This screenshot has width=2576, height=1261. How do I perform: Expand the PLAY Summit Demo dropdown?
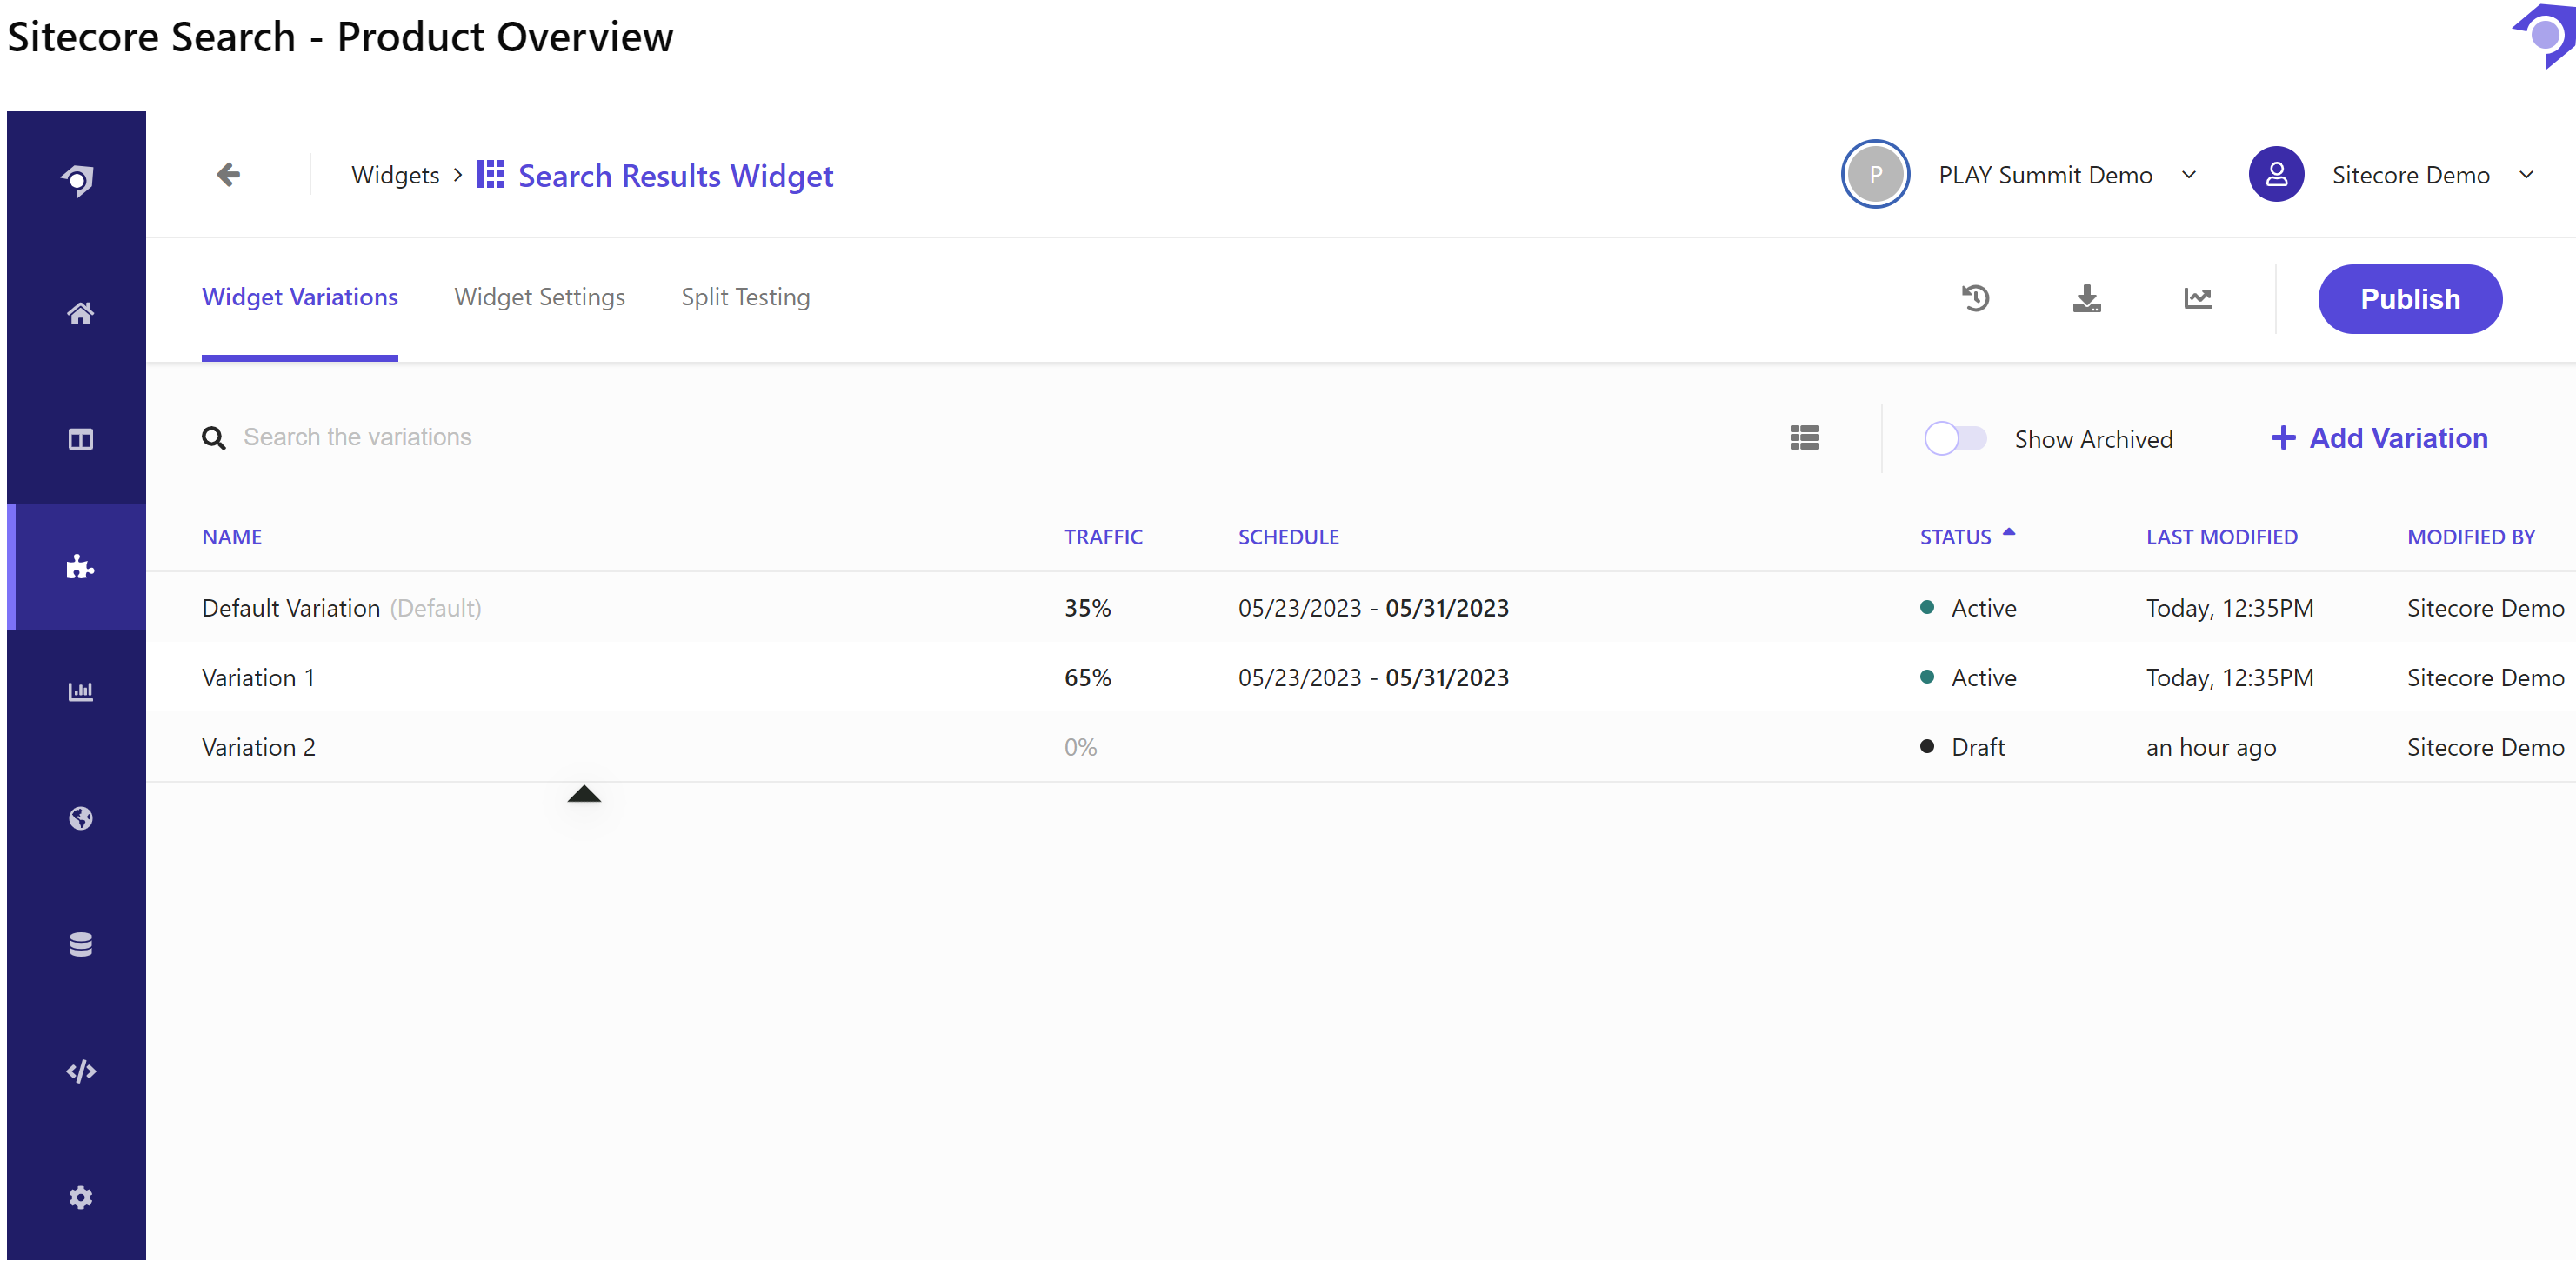point(2188,175)
